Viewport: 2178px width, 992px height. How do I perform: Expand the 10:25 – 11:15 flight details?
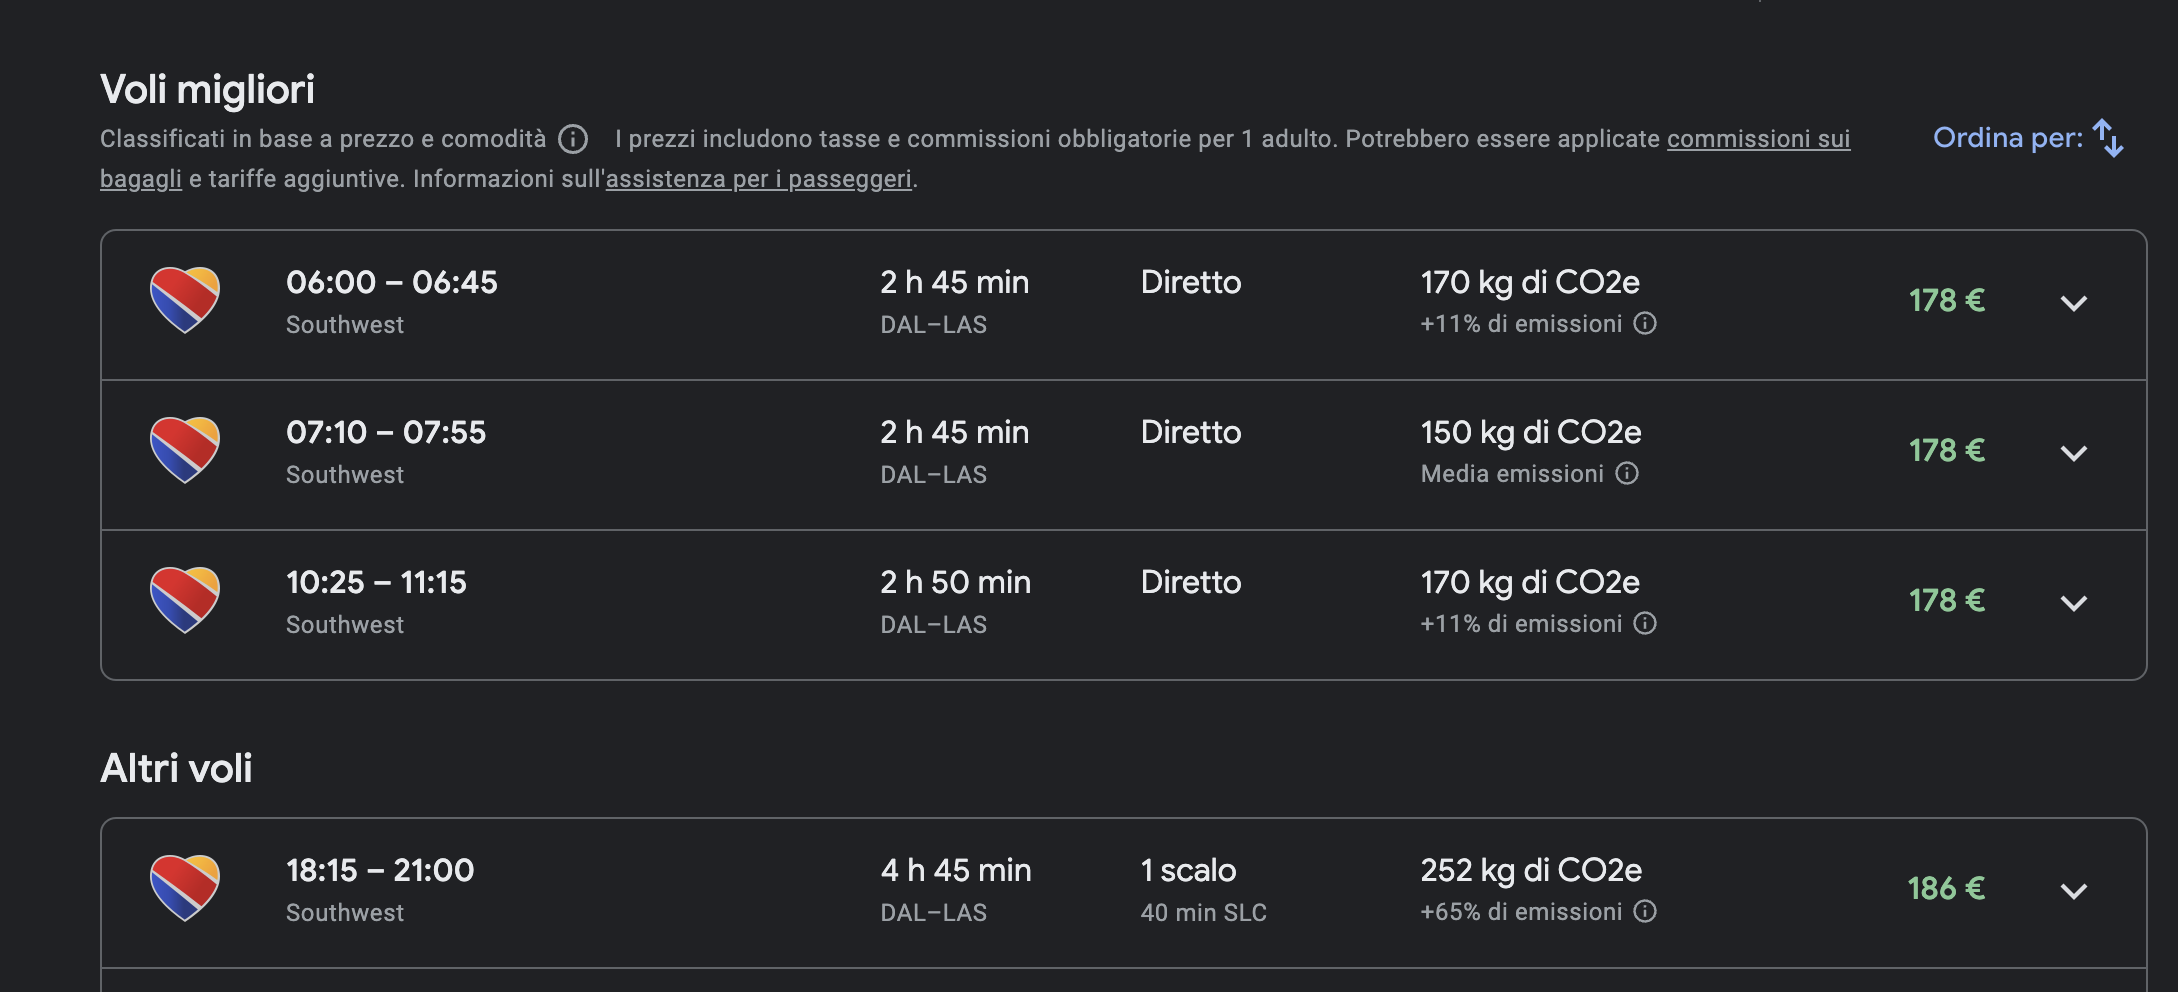pyautogui.click(x=2074, y=603)
